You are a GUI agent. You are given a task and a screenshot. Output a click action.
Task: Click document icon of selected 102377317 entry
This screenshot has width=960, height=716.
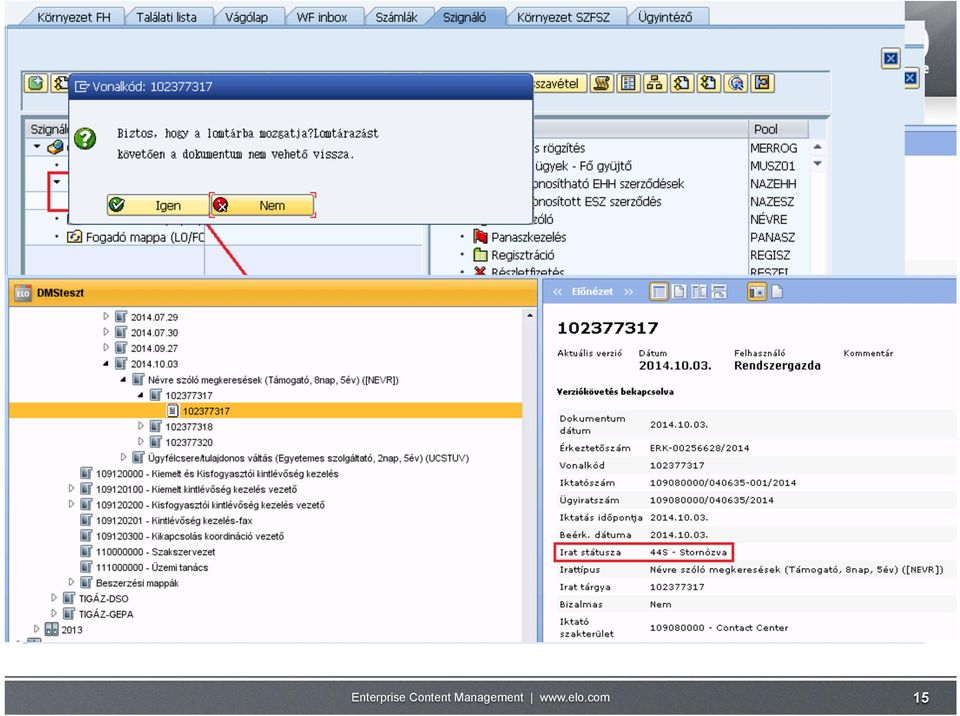coord(173,411)
